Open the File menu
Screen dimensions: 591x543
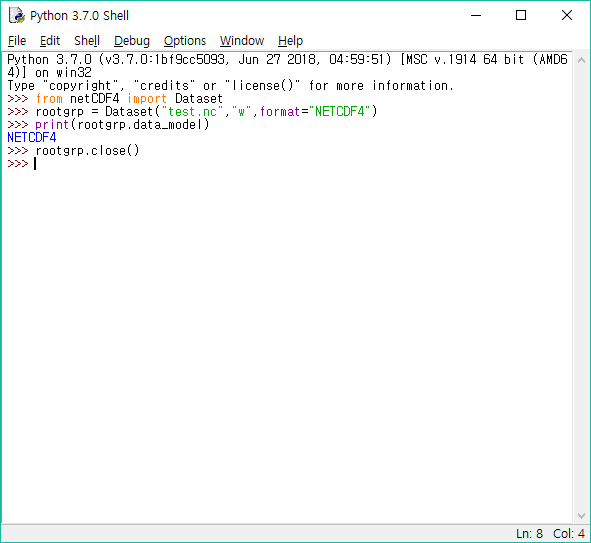[x=17, y=41]
